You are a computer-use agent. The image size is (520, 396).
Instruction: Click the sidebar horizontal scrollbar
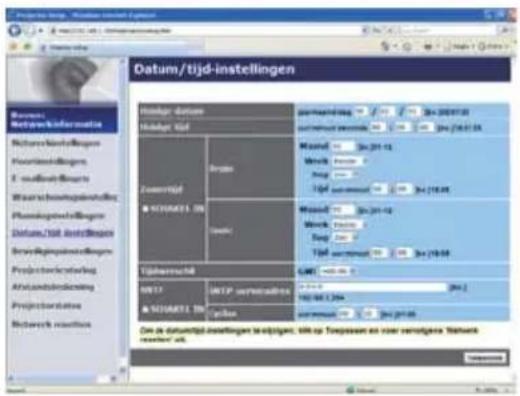pyautogui.click(x=63, y=379)
